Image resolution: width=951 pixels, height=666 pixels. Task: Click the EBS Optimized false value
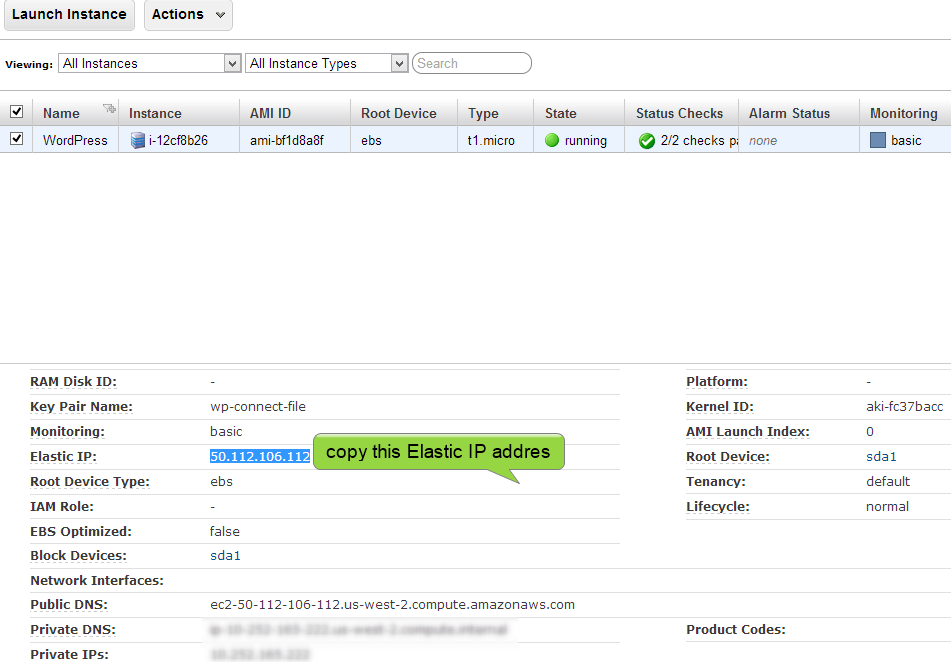(224, 531)
